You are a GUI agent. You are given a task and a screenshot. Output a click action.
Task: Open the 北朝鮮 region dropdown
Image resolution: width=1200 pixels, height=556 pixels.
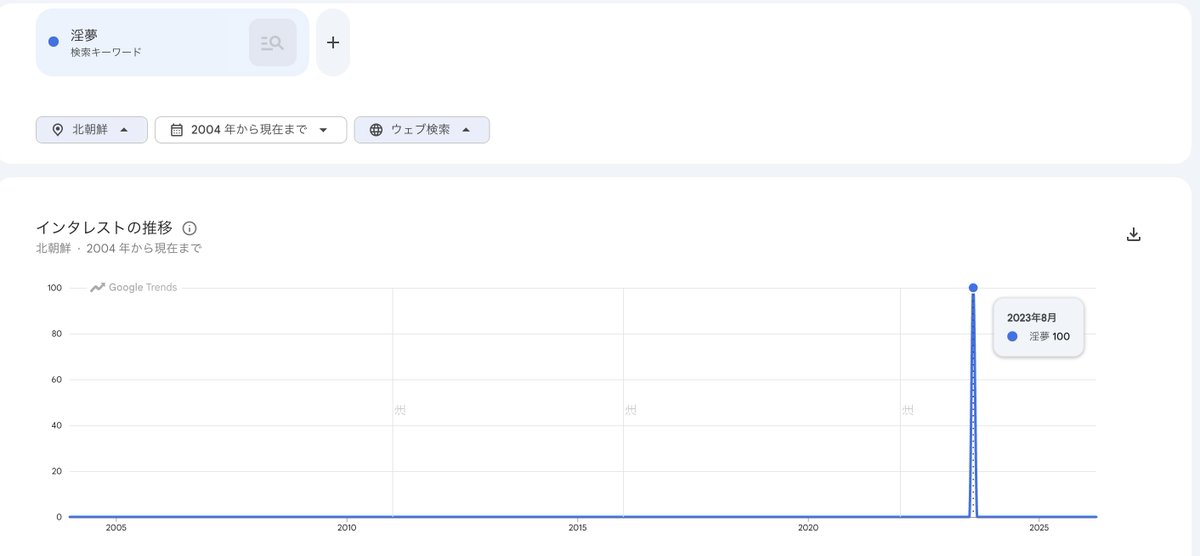tap(92, 130)
